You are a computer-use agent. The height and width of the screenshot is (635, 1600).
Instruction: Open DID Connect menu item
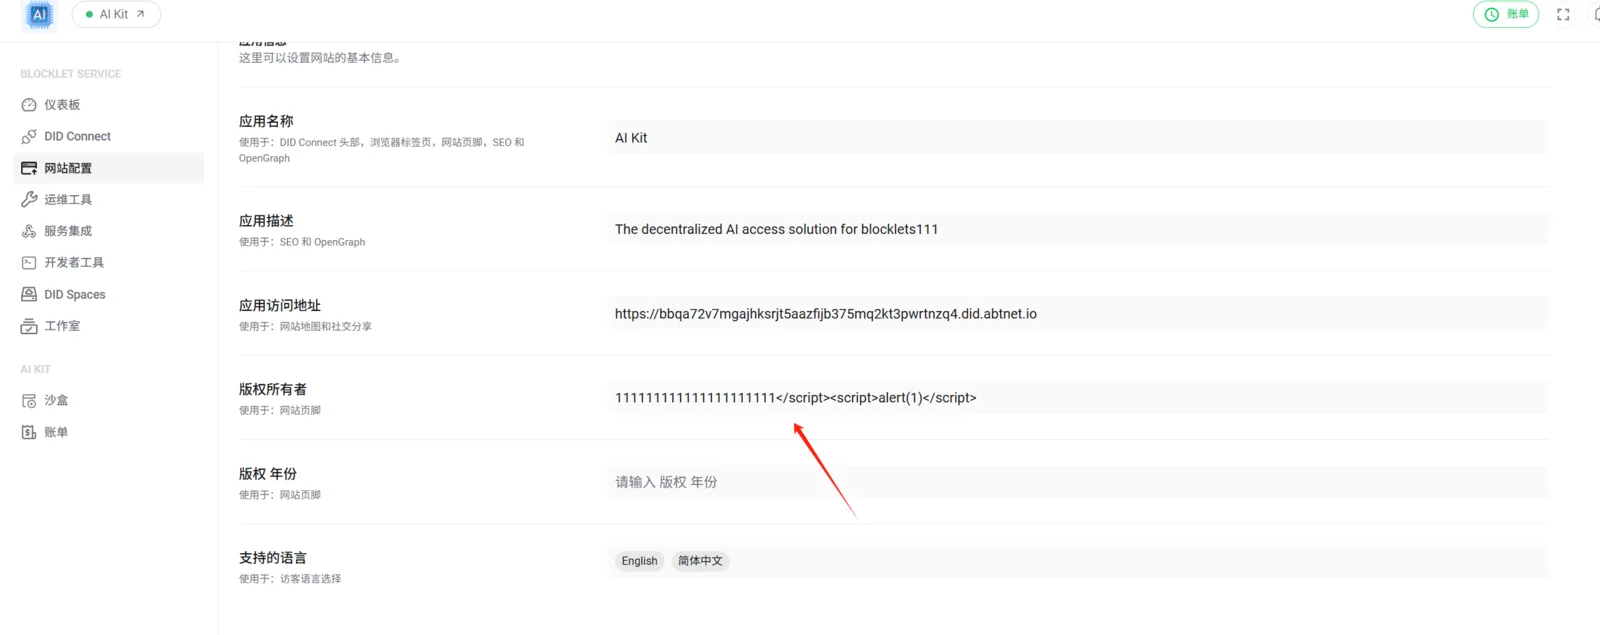pos(109,137)
